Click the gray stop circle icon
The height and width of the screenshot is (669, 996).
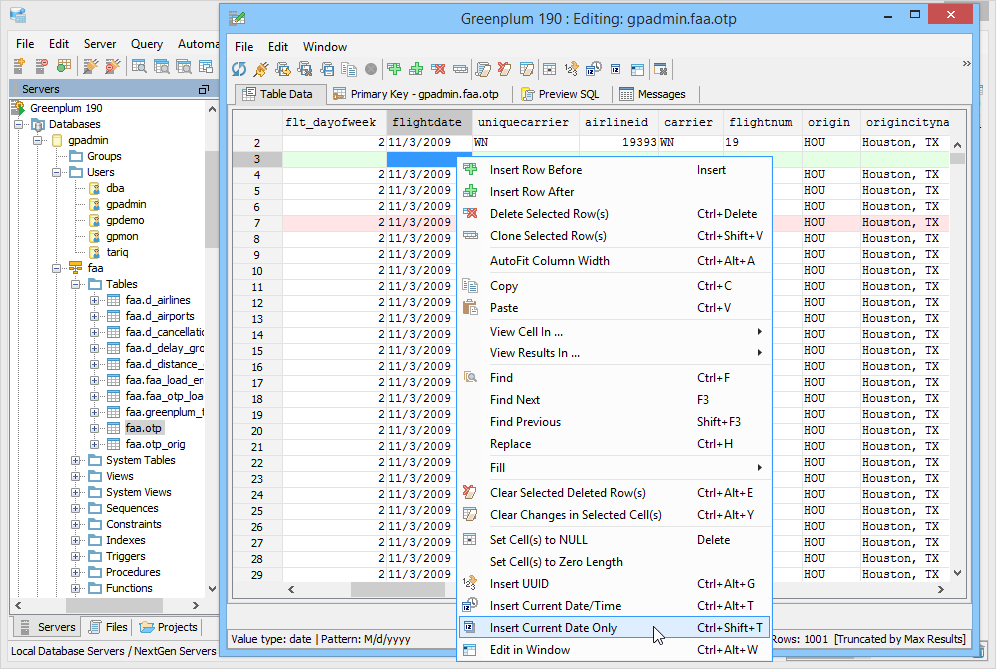coord(371,69)
